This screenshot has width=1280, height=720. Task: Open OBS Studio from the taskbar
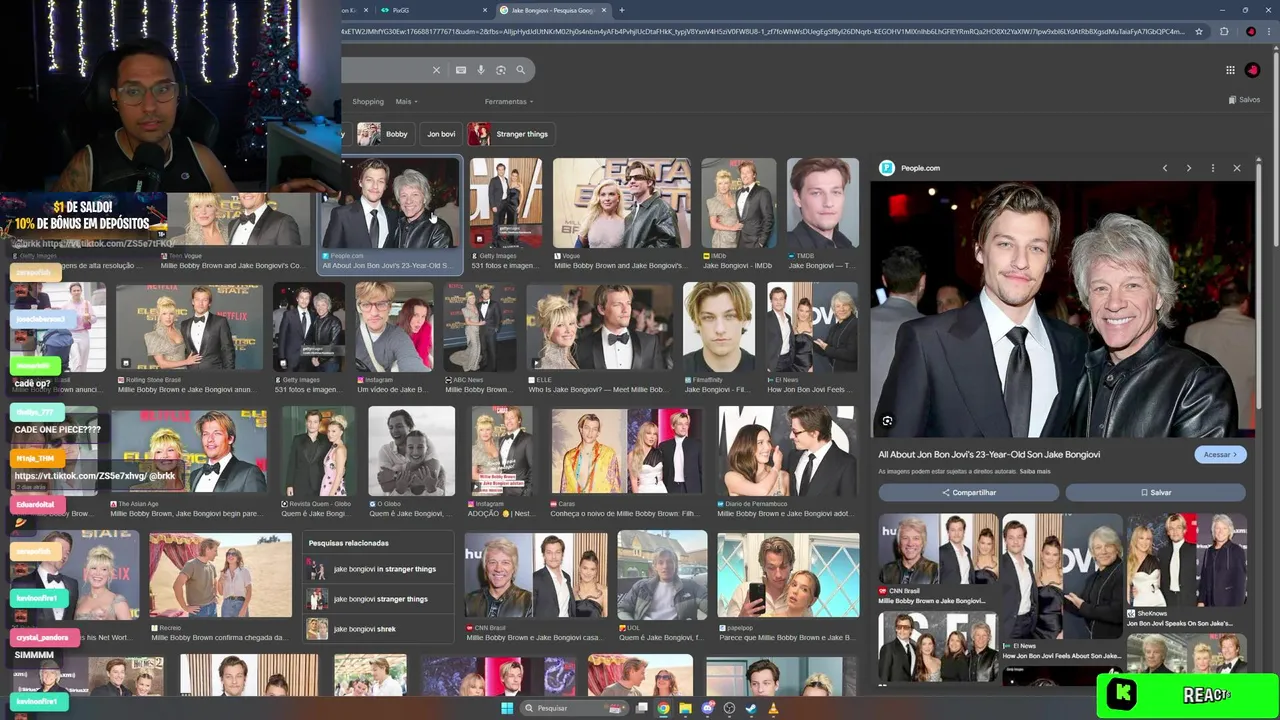pos(729,708)
